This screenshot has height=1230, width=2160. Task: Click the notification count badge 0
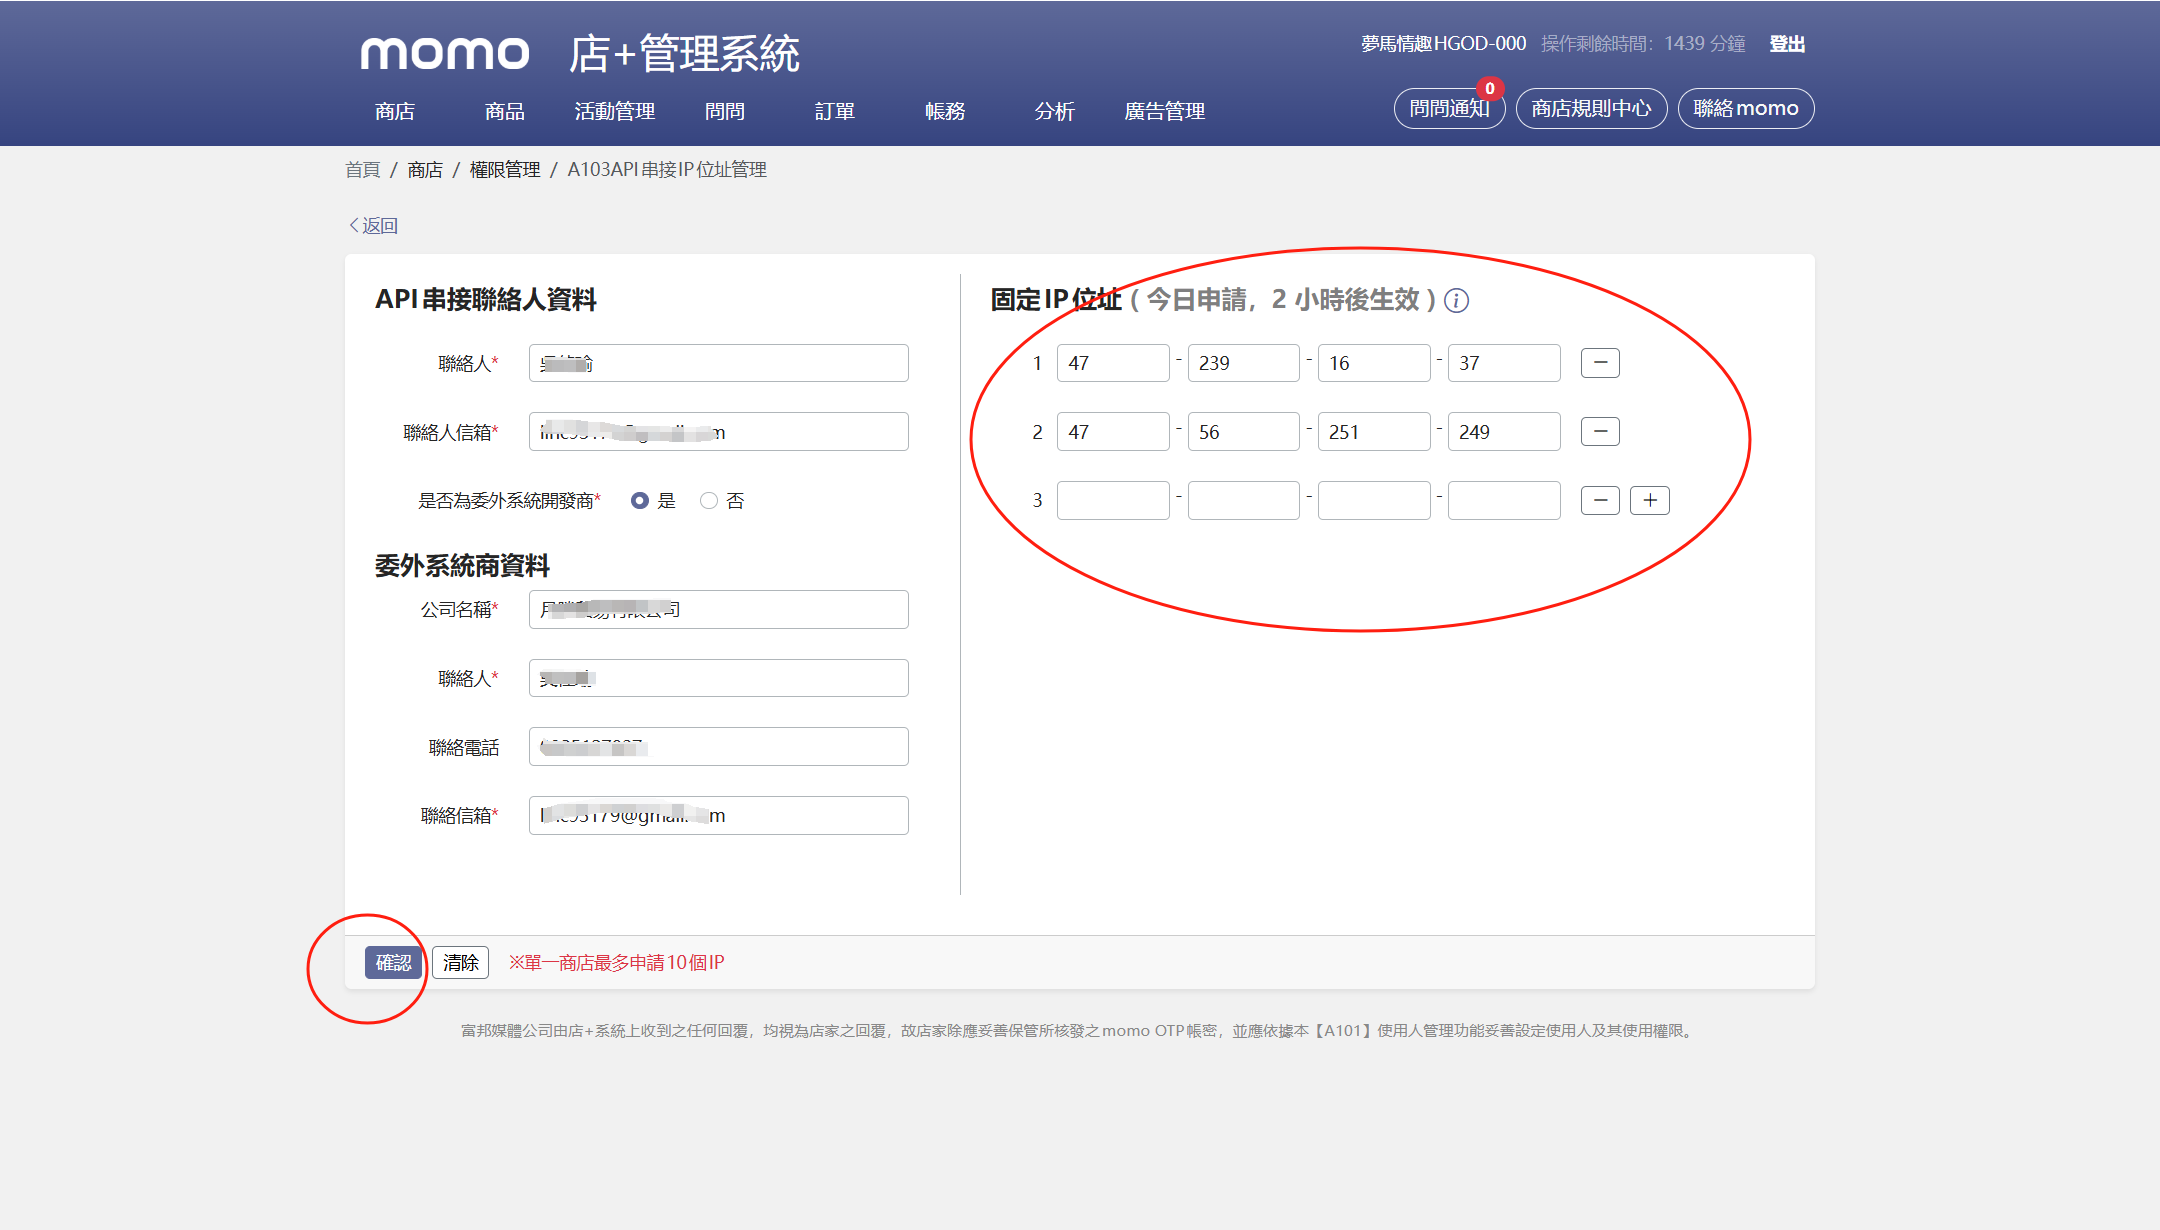pos(1490,88)
